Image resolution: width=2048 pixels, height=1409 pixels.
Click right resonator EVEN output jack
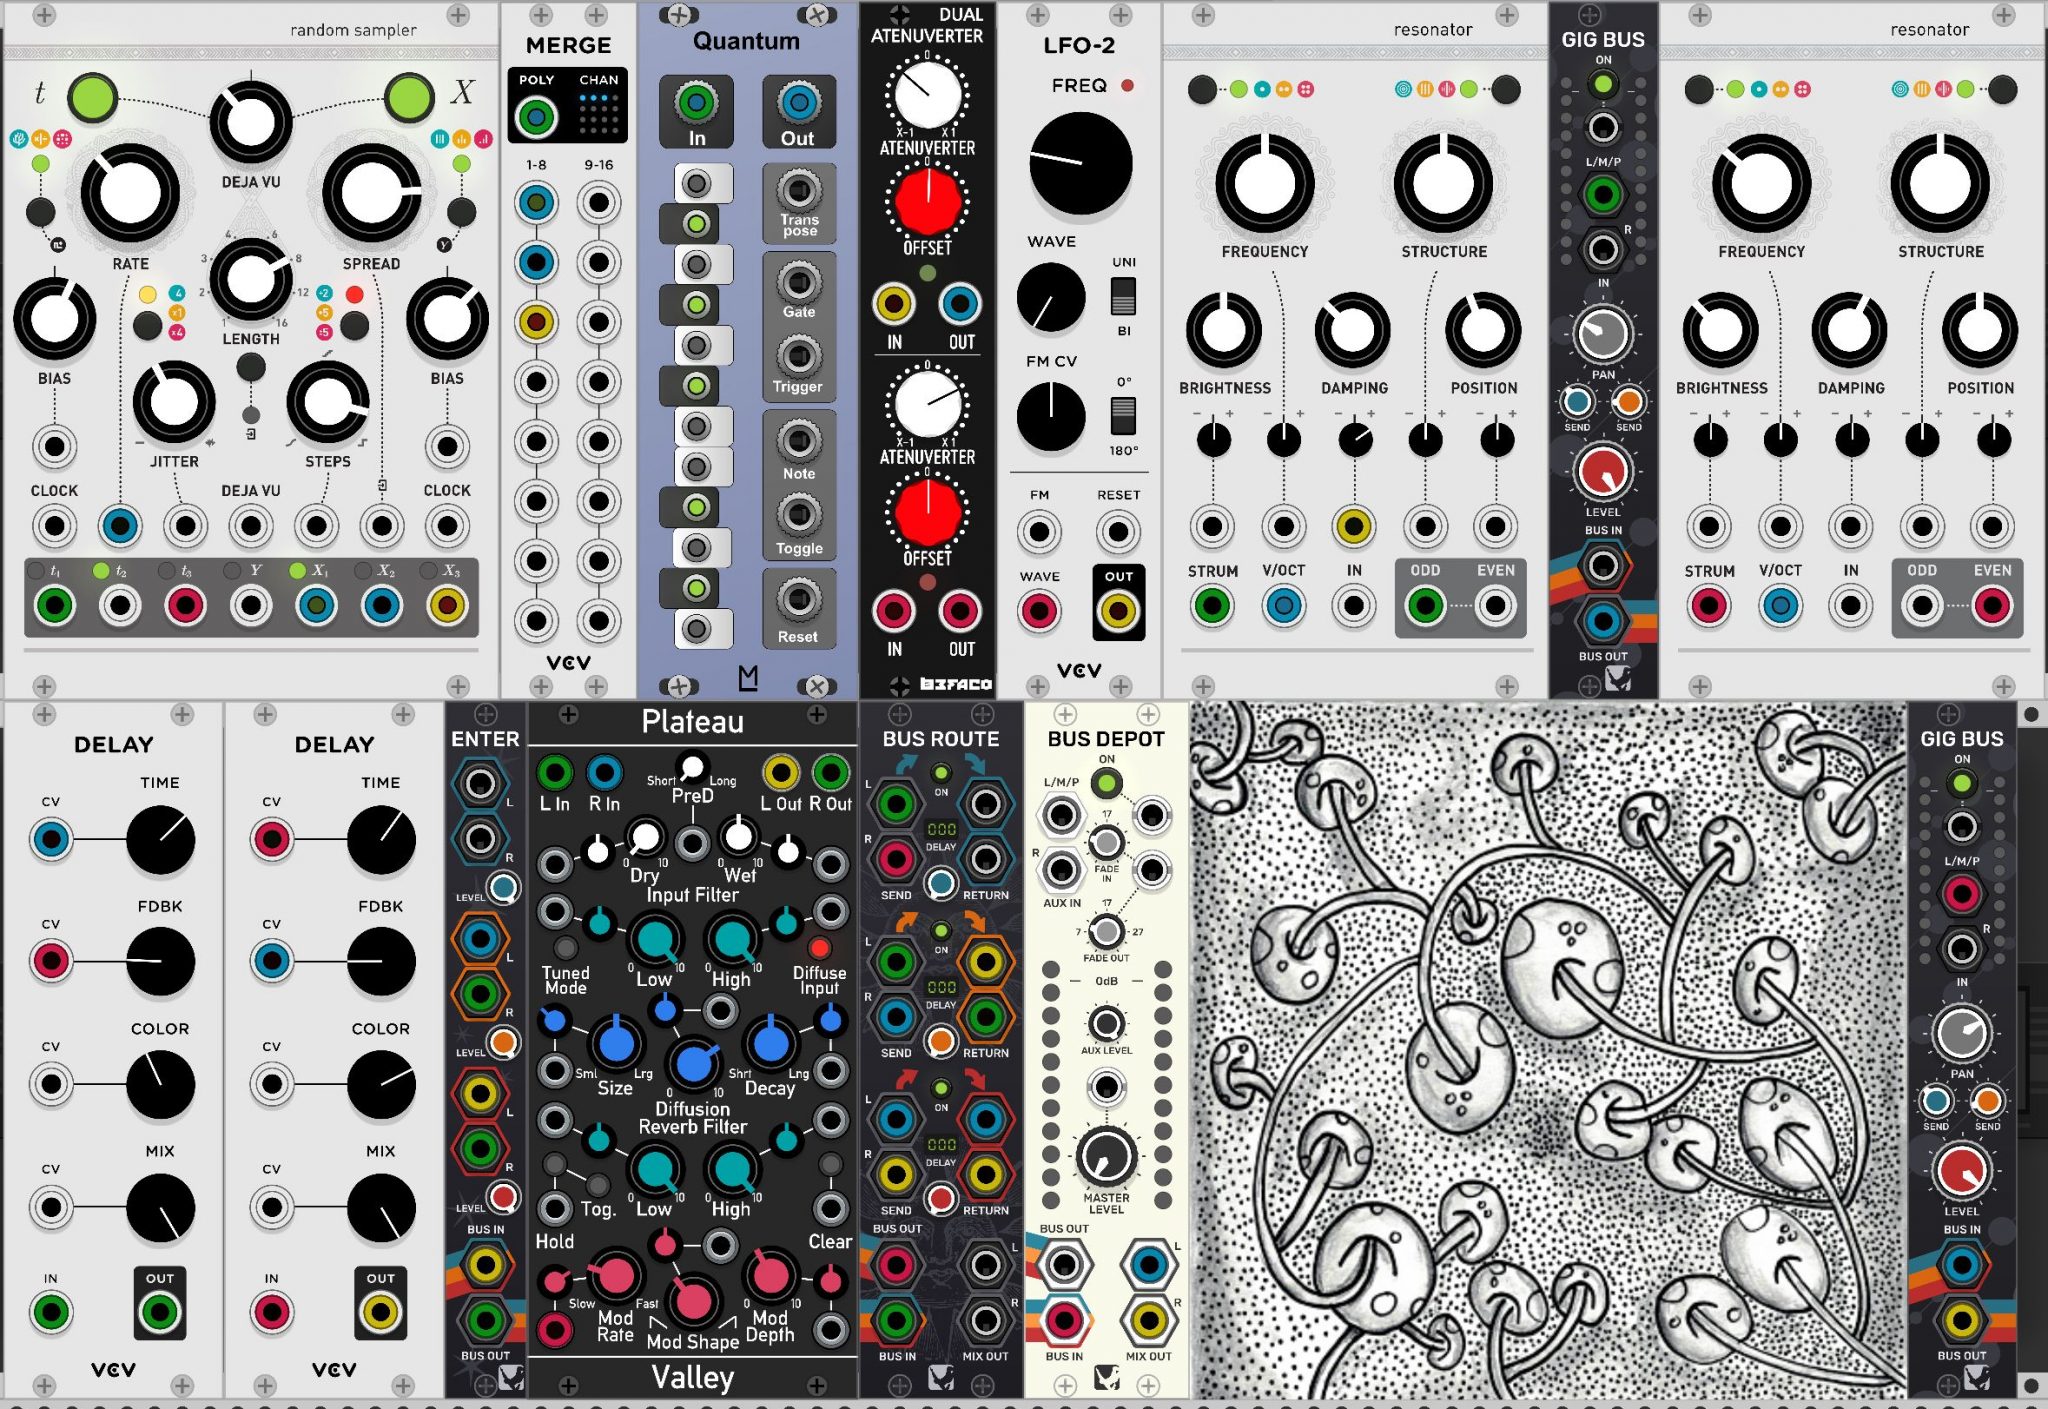(1992, 606)
